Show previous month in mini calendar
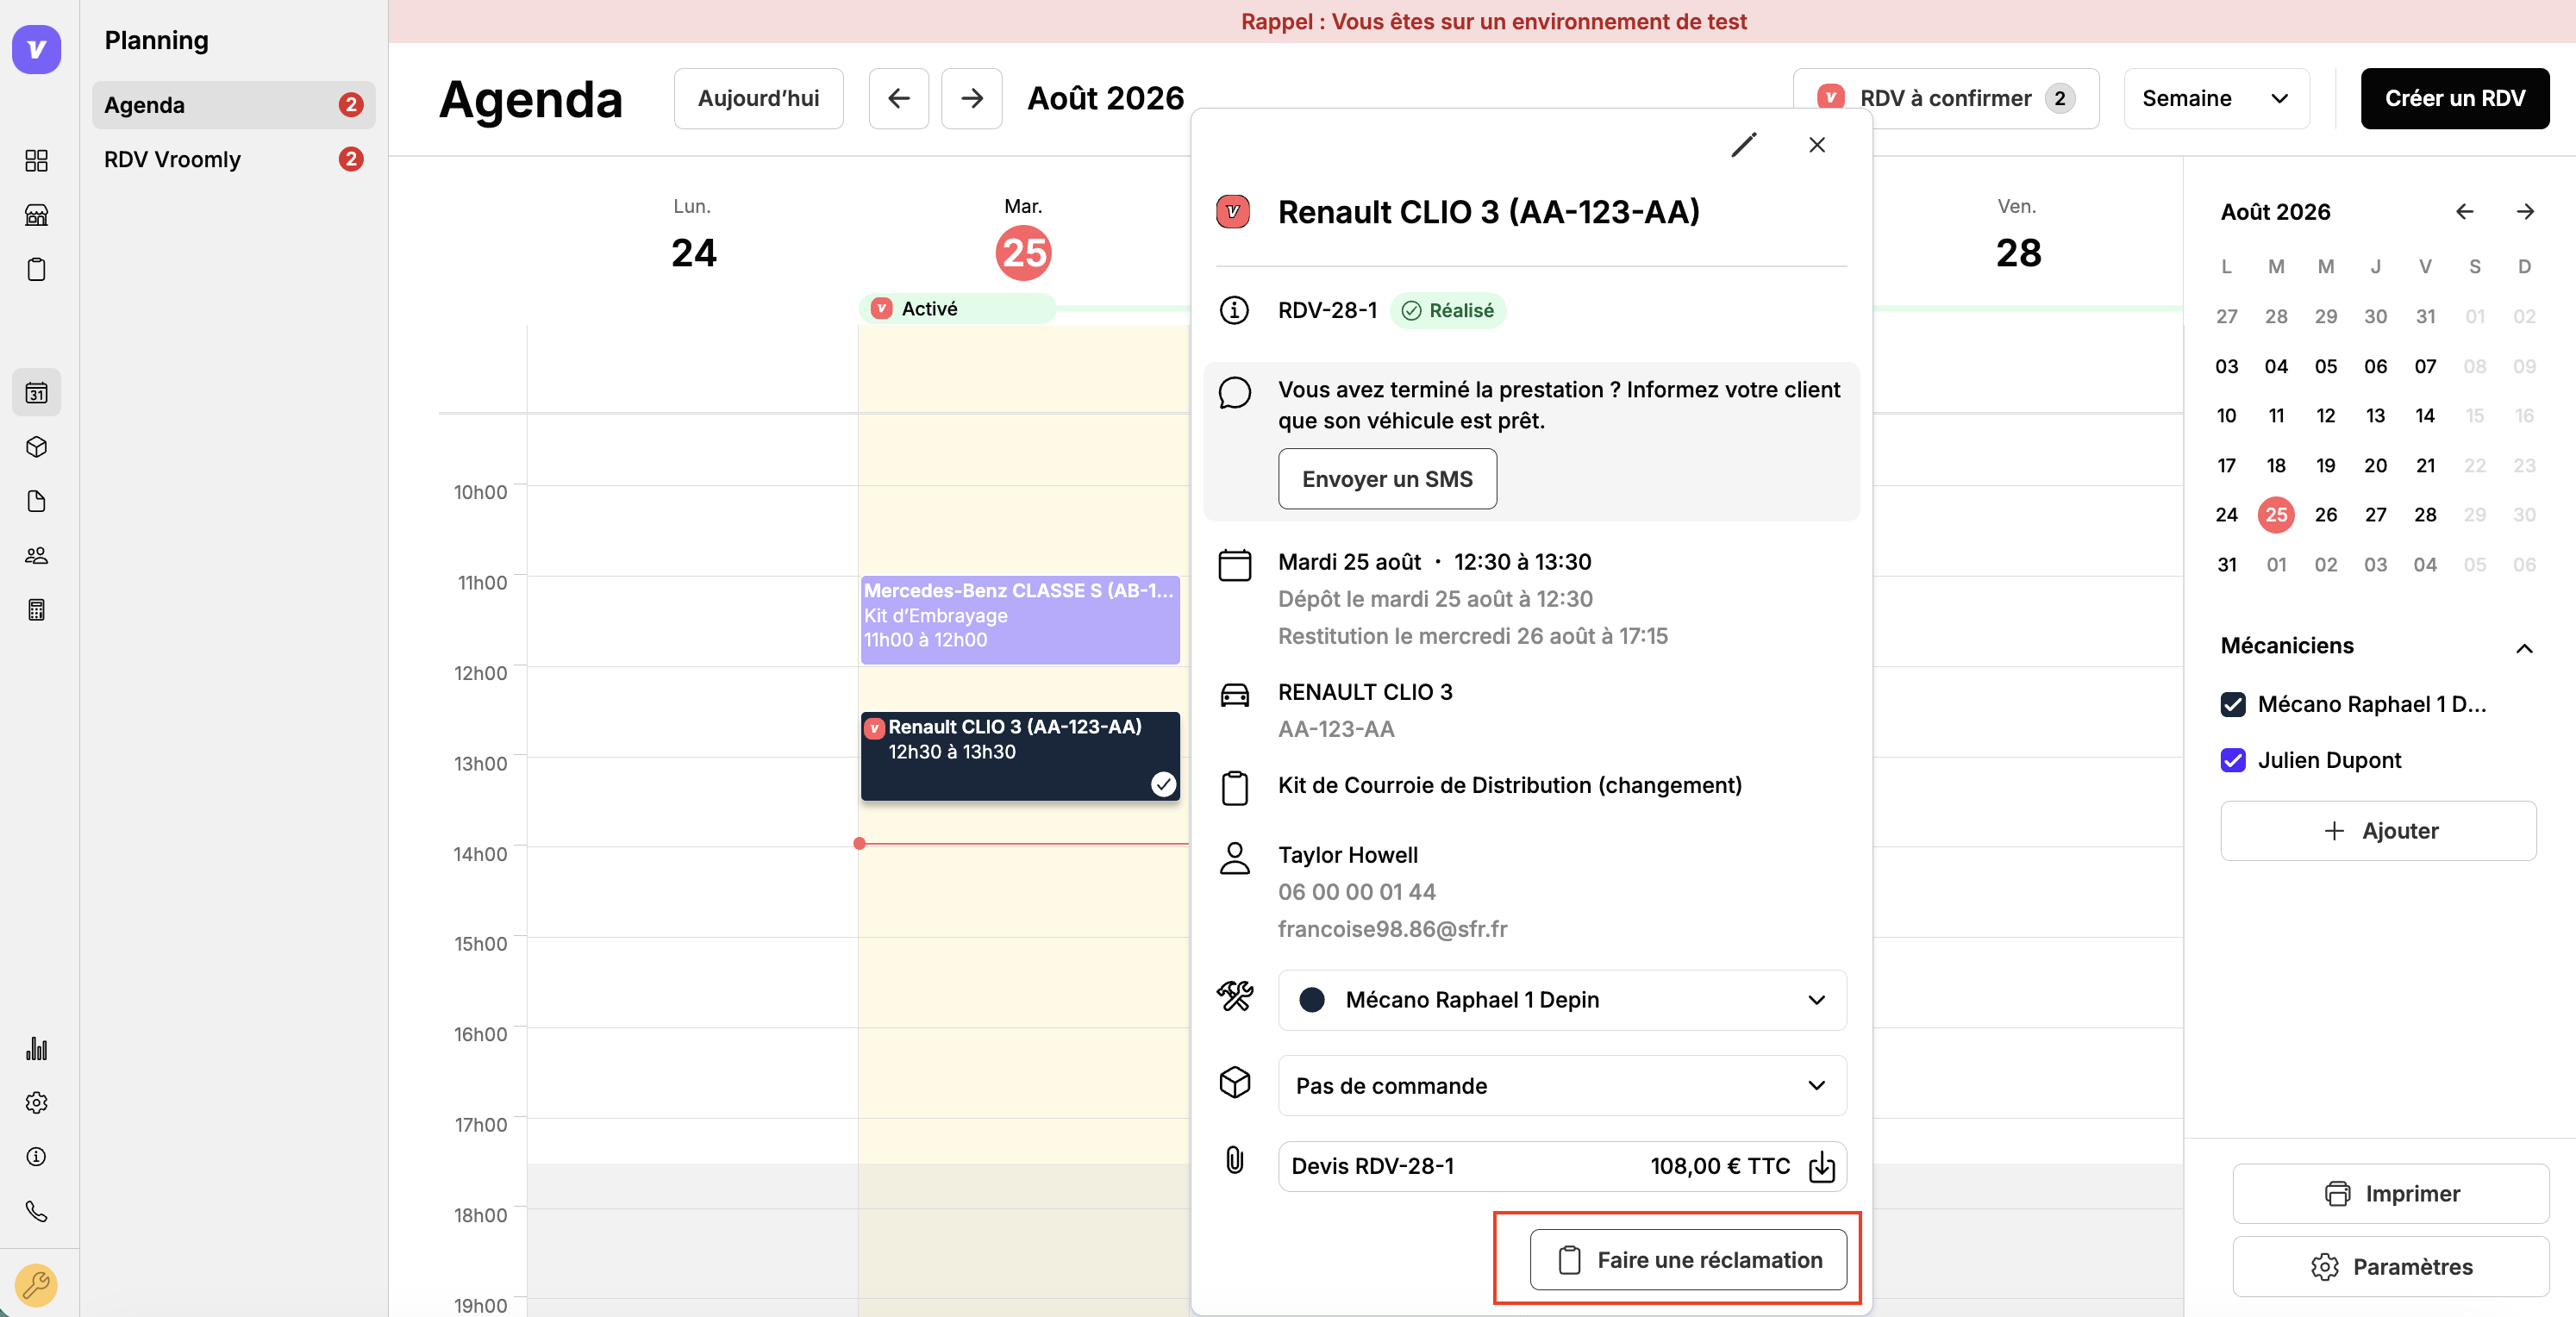This screenshot has height=1317, width=2576. [2464, 212]
